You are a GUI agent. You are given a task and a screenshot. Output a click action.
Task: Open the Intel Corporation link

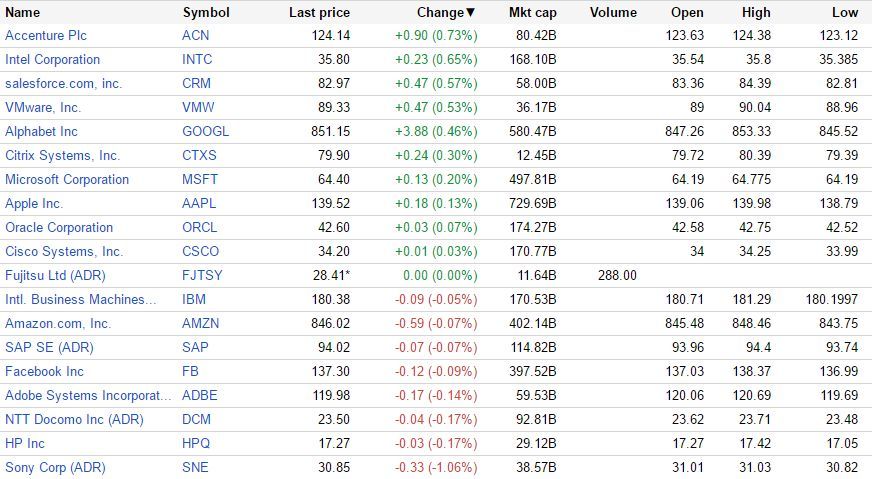coord(52,59)
